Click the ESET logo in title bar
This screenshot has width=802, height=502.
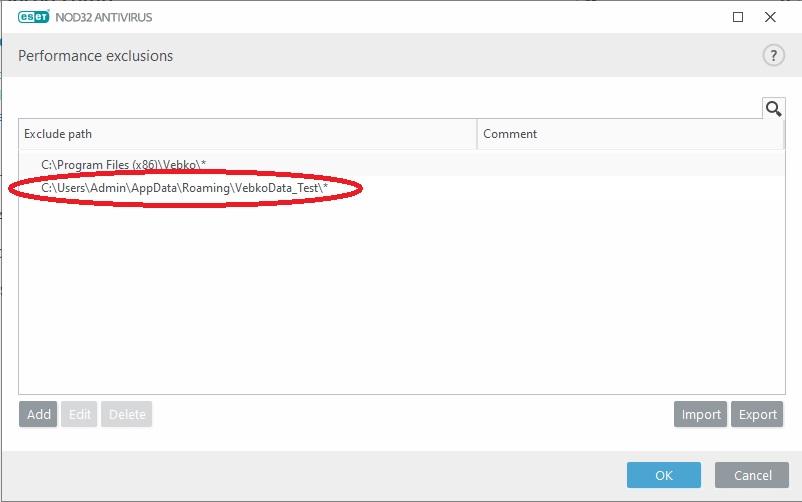point(35,17)
